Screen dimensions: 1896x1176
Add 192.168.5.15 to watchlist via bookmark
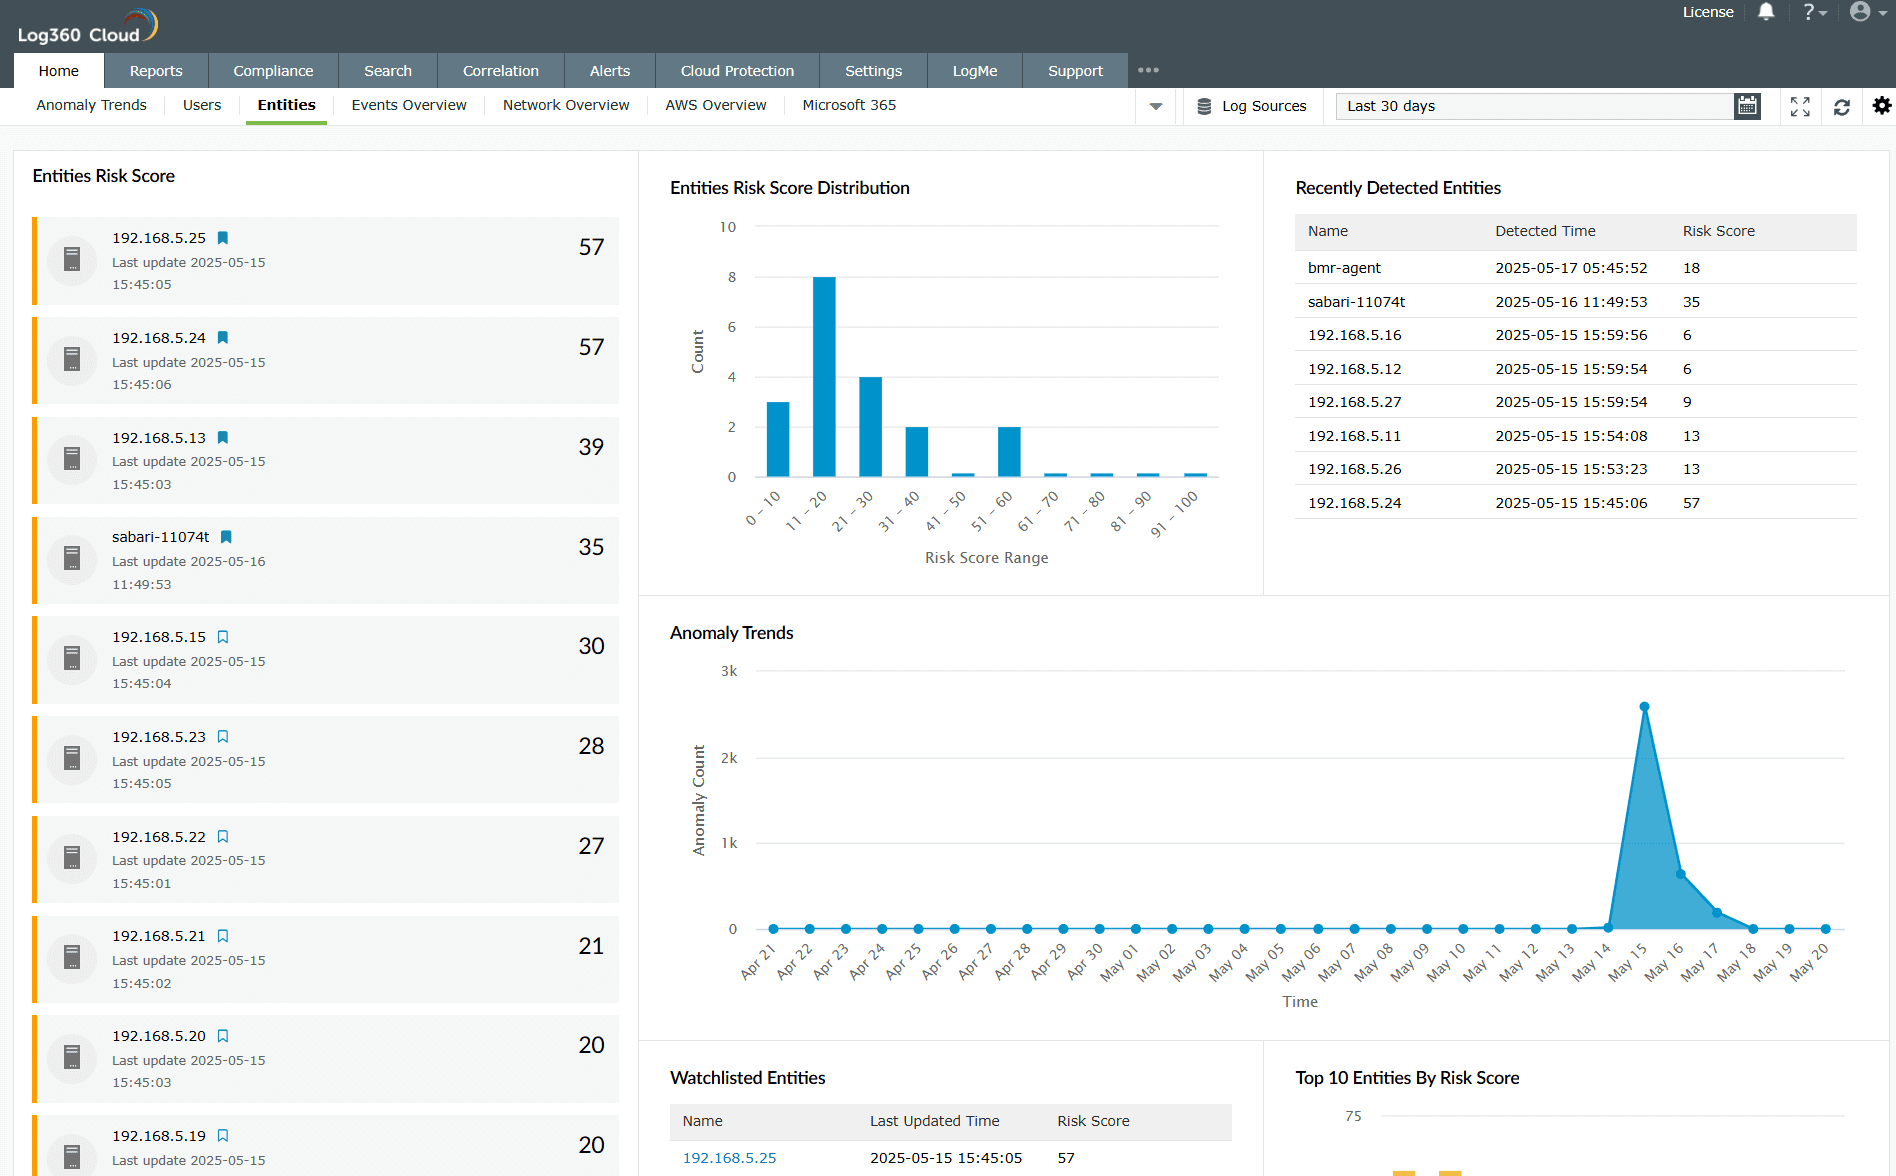pyautogui.click(x=223, y=637)
